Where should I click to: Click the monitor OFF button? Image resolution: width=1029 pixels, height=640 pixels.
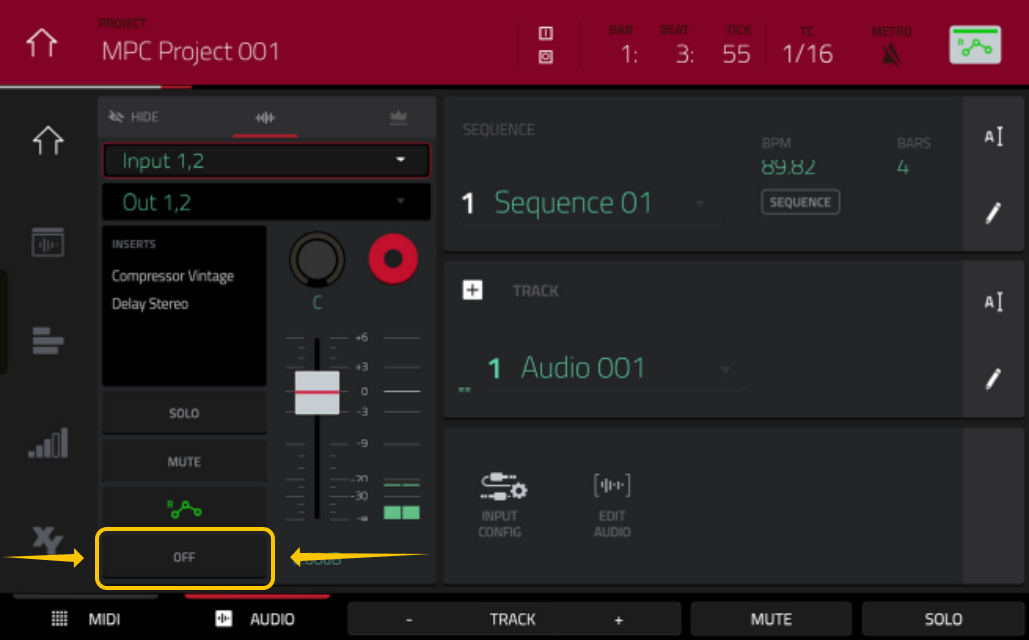tap(184, 557)
